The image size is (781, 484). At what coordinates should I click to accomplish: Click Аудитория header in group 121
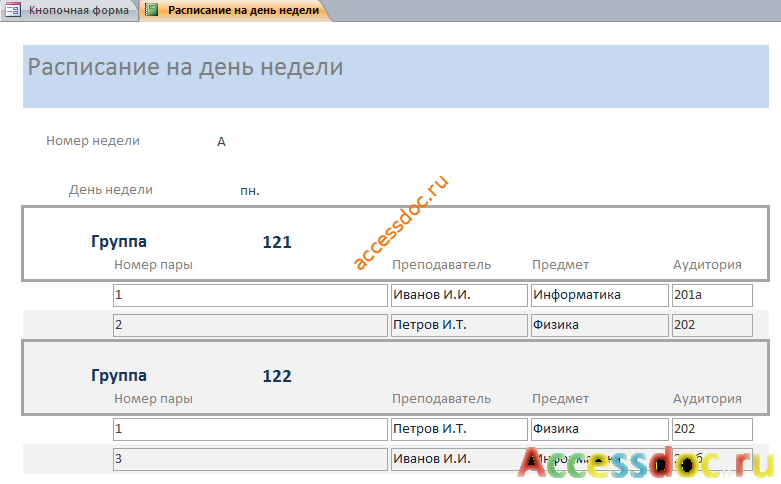(707, 265)
